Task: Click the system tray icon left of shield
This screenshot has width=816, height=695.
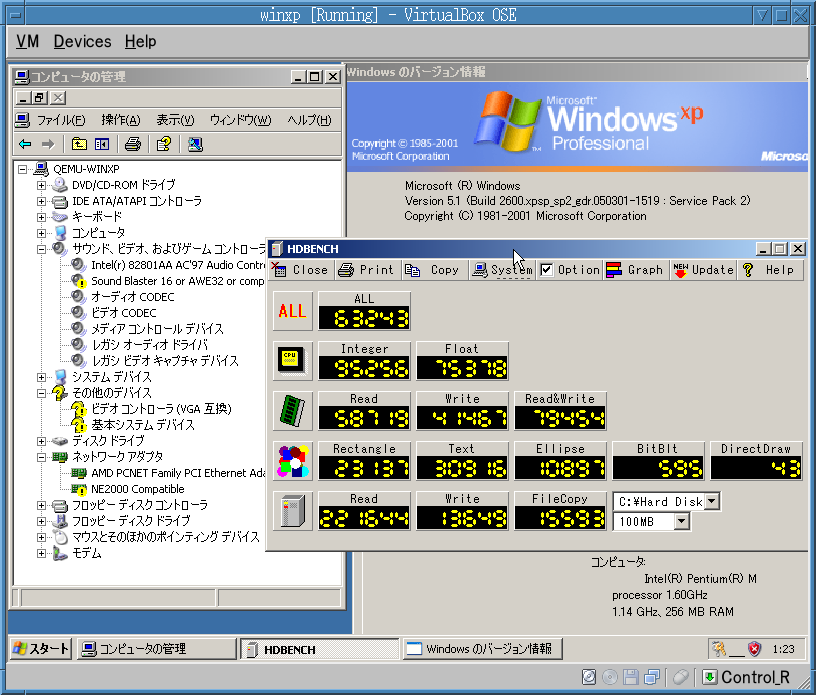Action: click(719, 649)
